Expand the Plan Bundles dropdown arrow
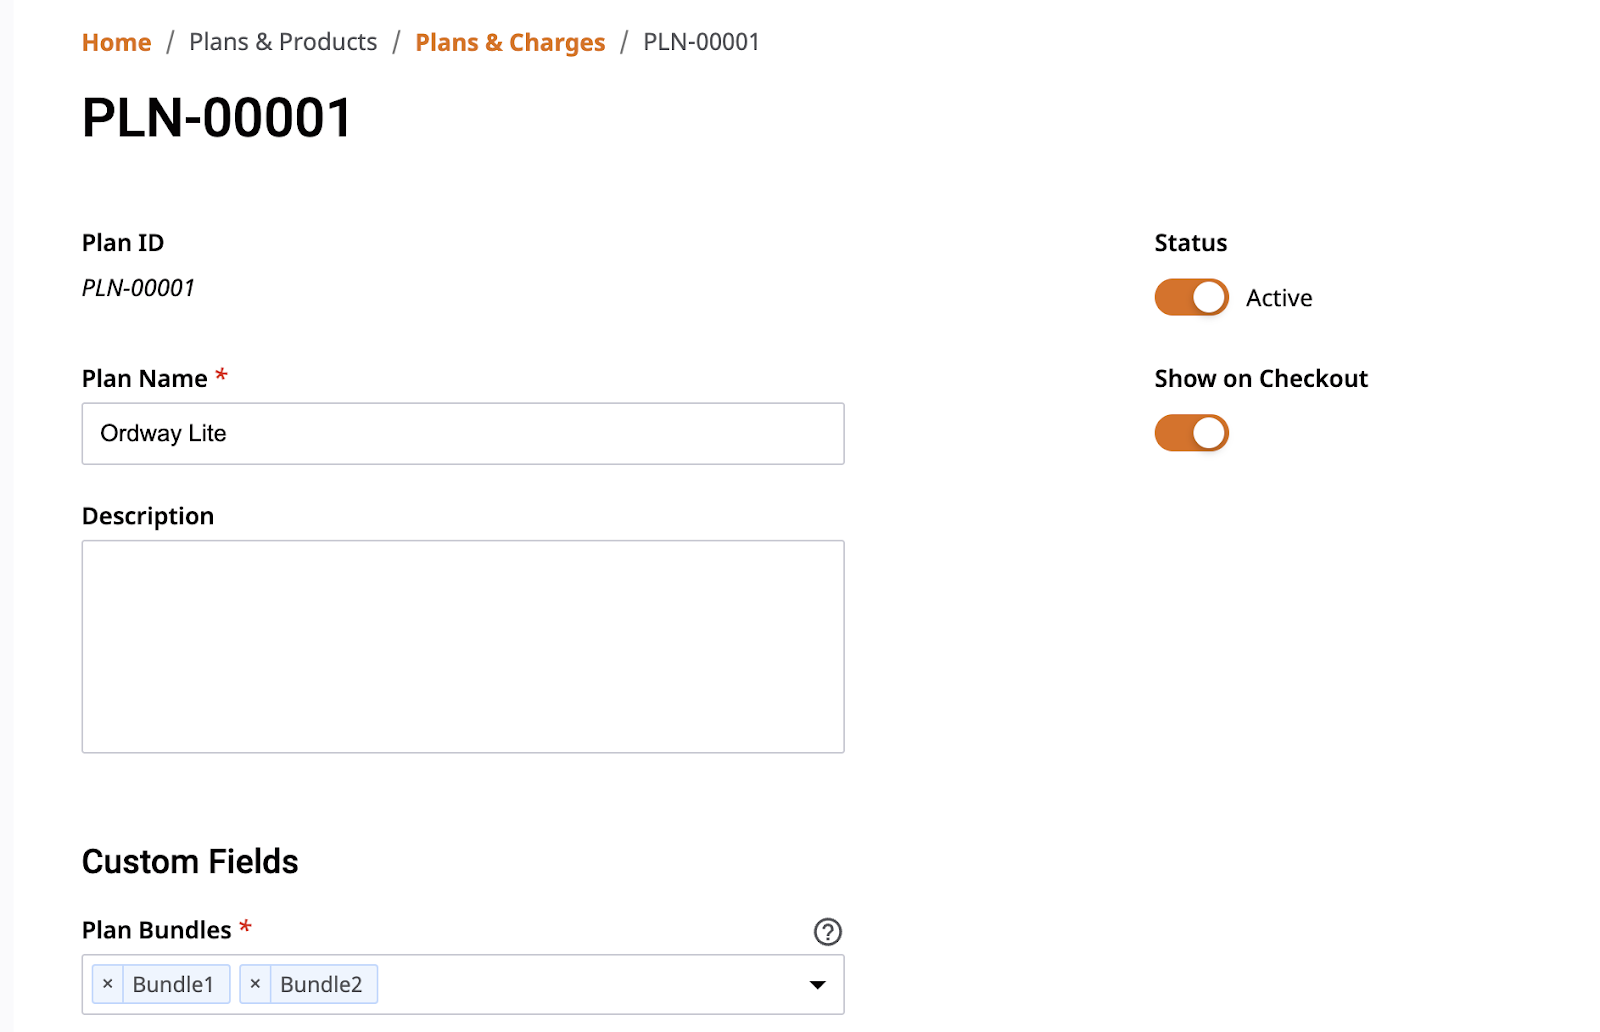The height and width of the screenshot is (1032, 1600). click(x=817, y=985)
